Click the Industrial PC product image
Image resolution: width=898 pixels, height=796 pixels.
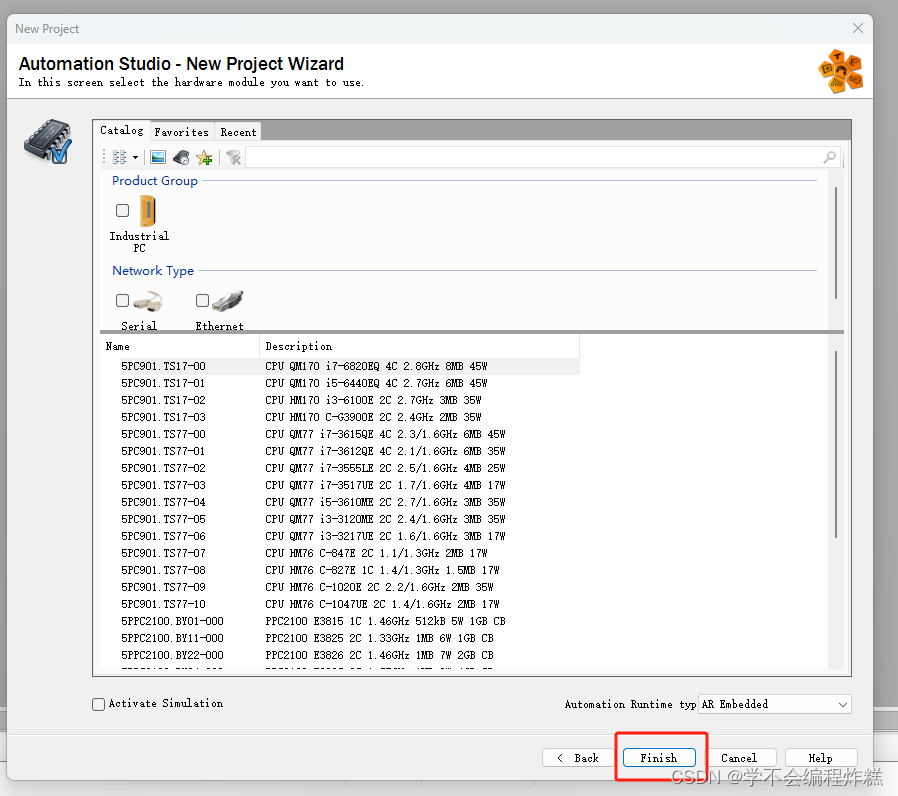[x=148, y=210]
